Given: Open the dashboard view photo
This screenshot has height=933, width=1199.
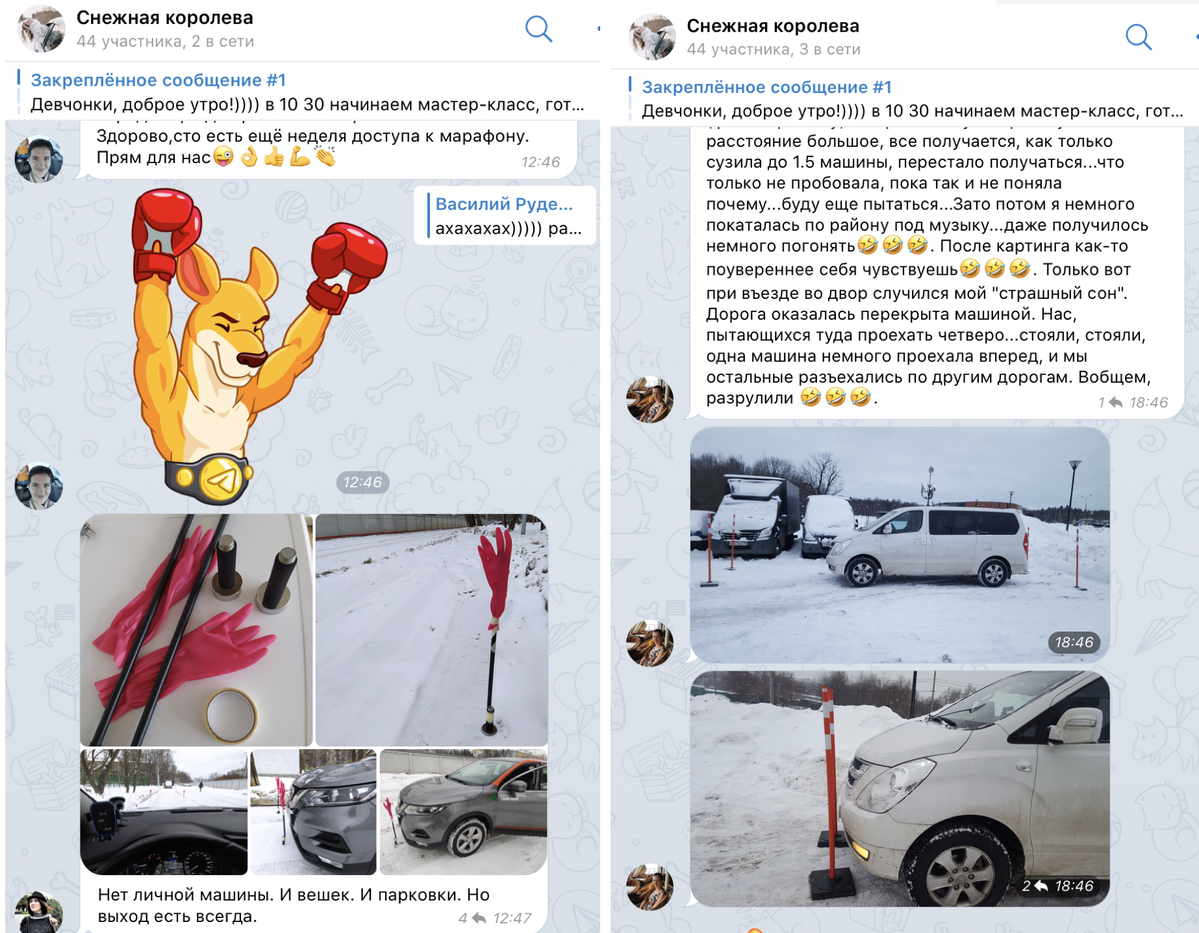Looking at the screenshot, I should pyautogui.click(x=164, y=811).
